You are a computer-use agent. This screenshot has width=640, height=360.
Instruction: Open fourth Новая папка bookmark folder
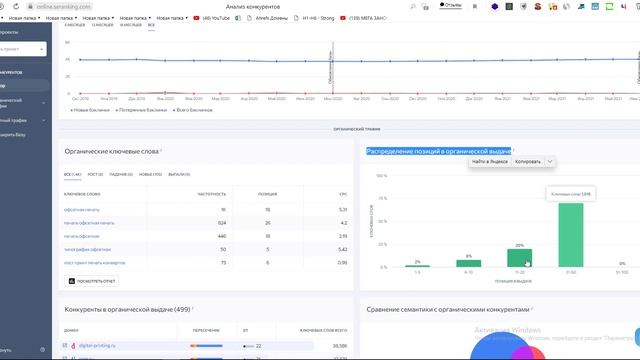[135, 18]
